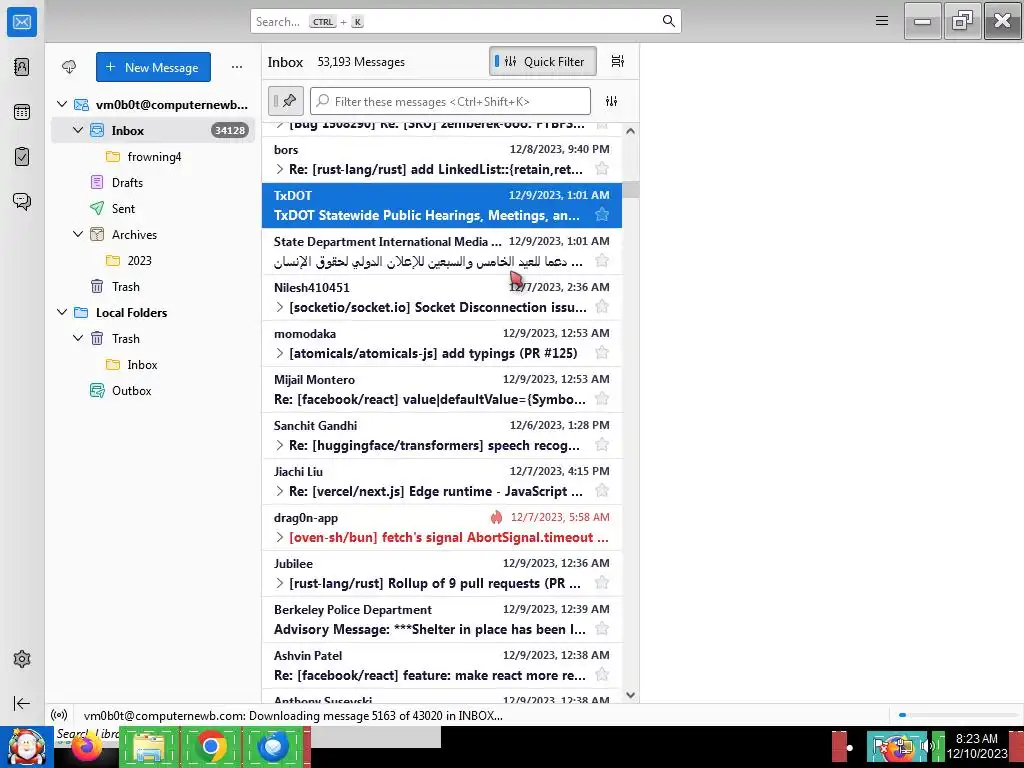Open the Drafts folder
Image resolution: width=1024 pixels, height=768 pixels.
[153, 183]
